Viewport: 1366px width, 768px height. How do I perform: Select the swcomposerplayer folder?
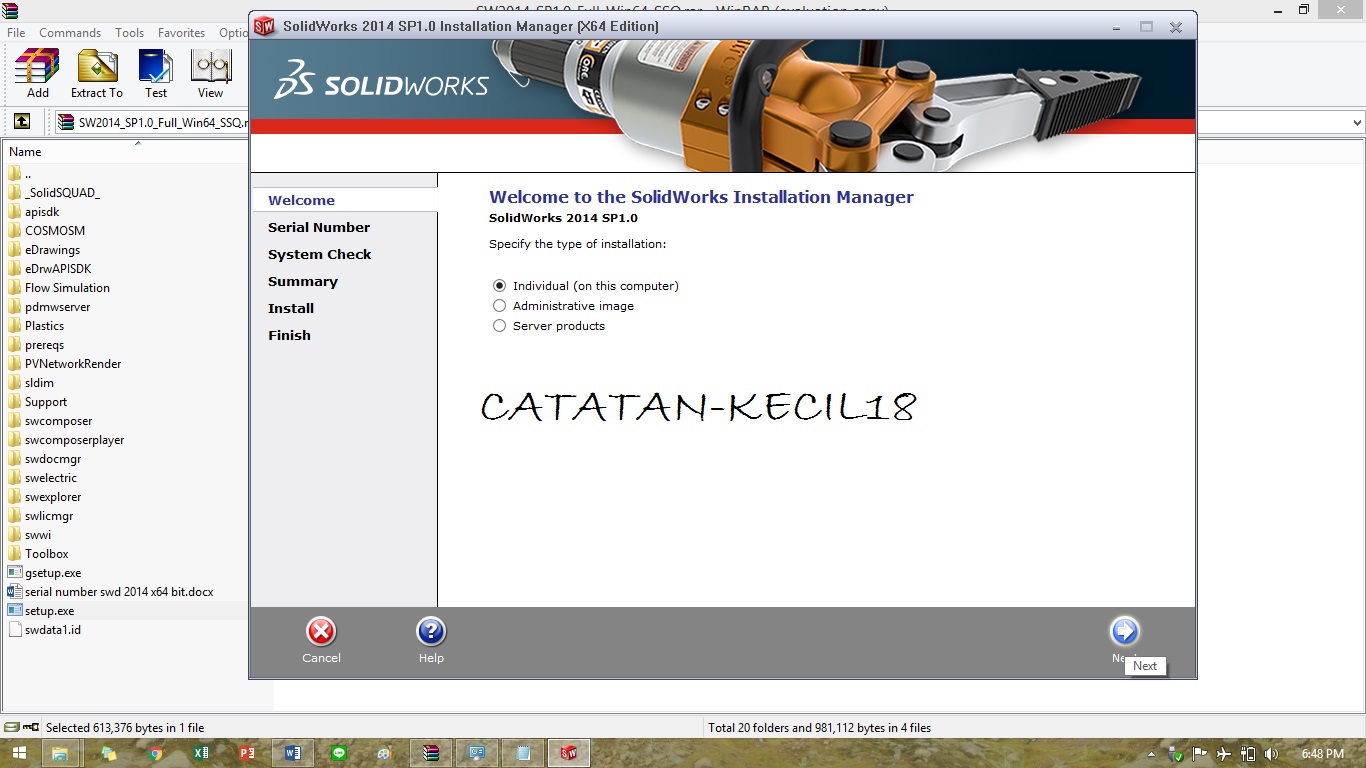click(74, 440)
